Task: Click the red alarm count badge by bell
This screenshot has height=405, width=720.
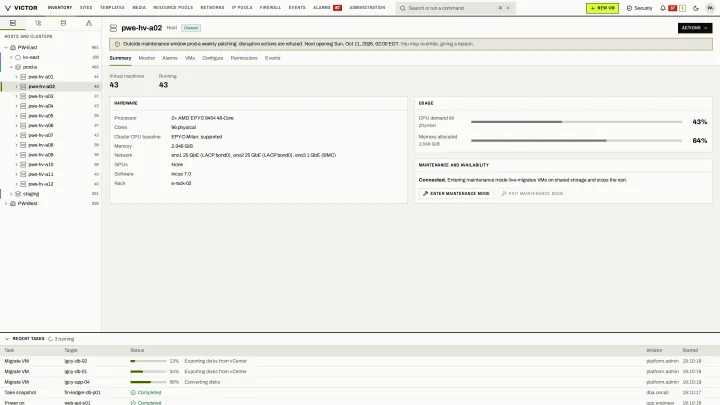Action: 673,8
